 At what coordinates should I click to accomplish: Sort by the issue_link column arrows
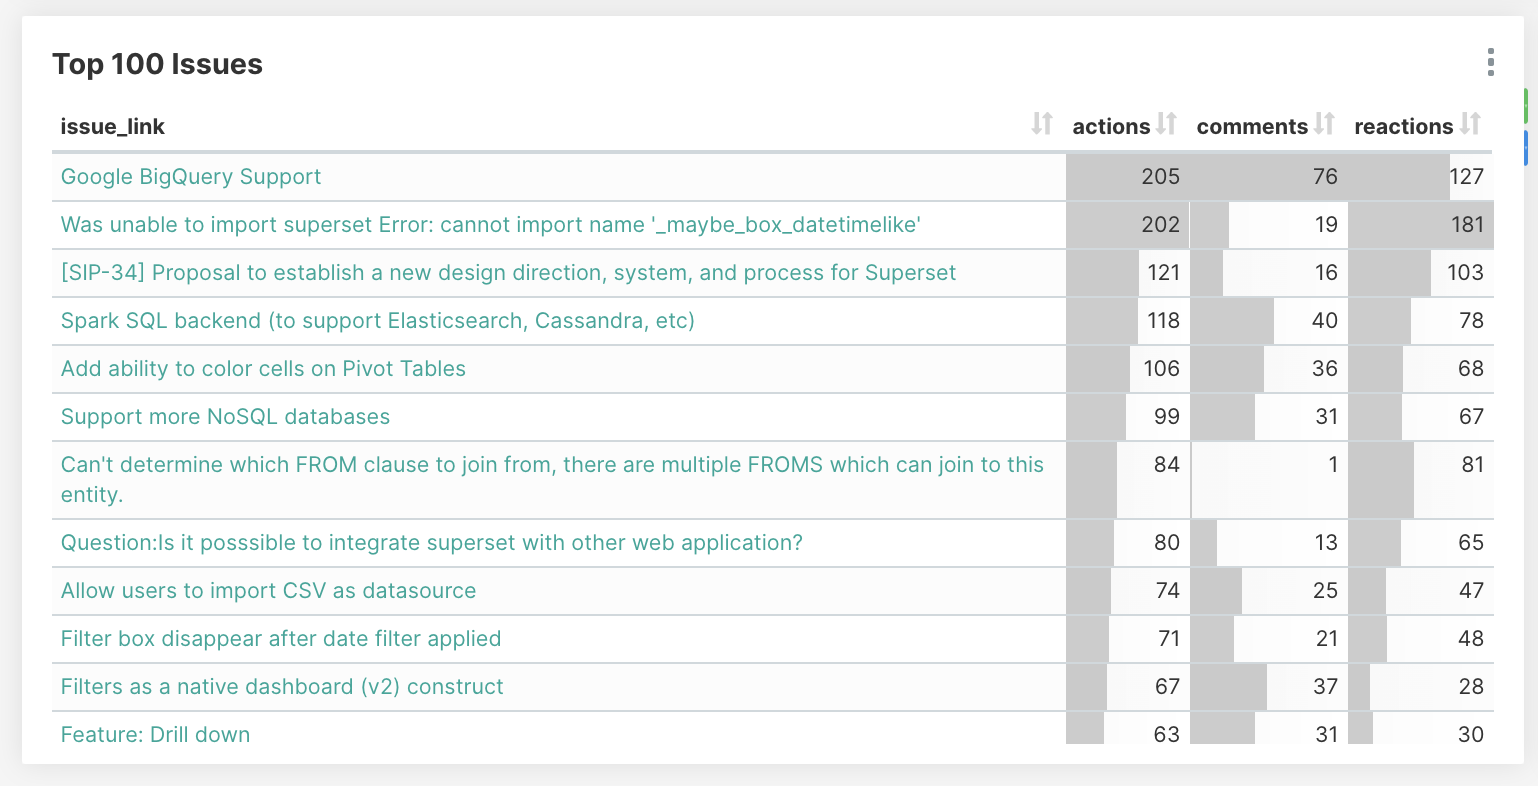pyautogui.click(x=1042, y=124)
